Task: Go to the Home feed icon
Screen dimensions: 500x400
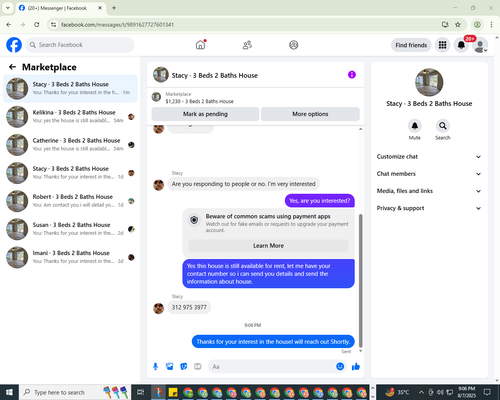Action: point(200,45)
